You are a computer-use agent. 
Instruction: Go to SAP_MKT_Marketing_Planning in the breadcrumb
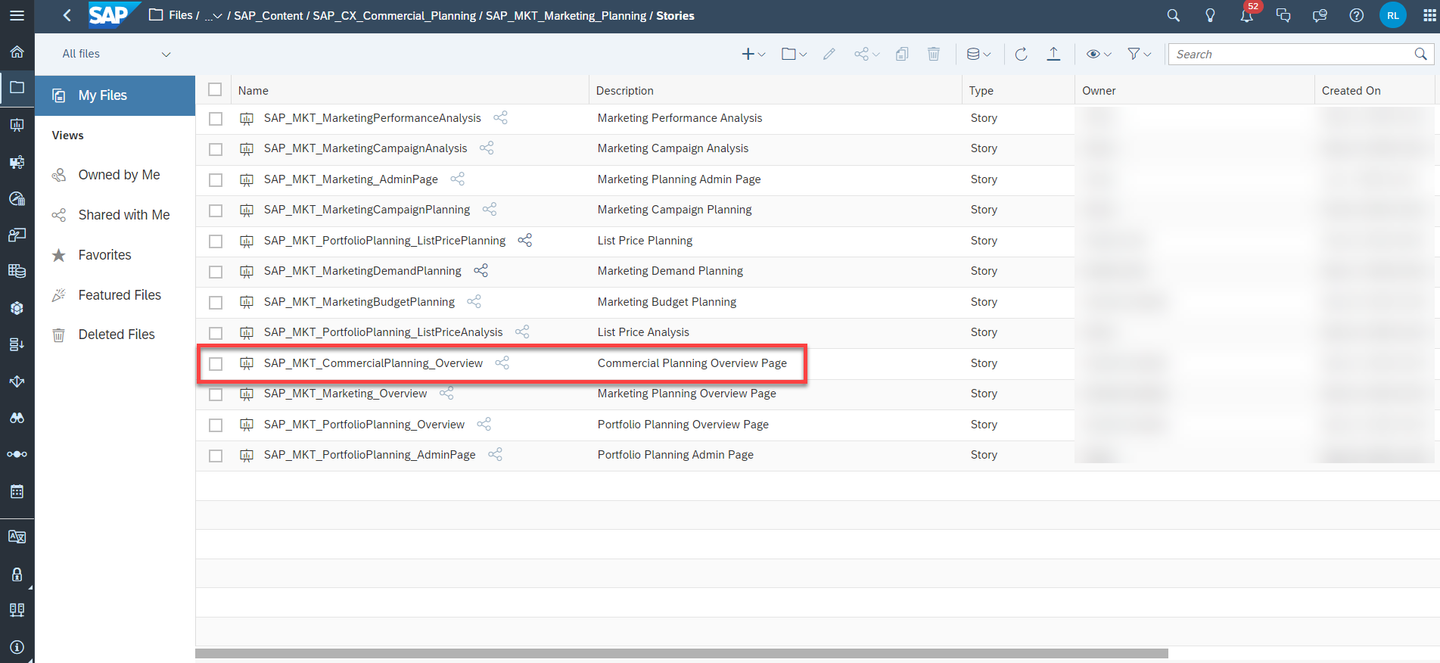point(566,16)
